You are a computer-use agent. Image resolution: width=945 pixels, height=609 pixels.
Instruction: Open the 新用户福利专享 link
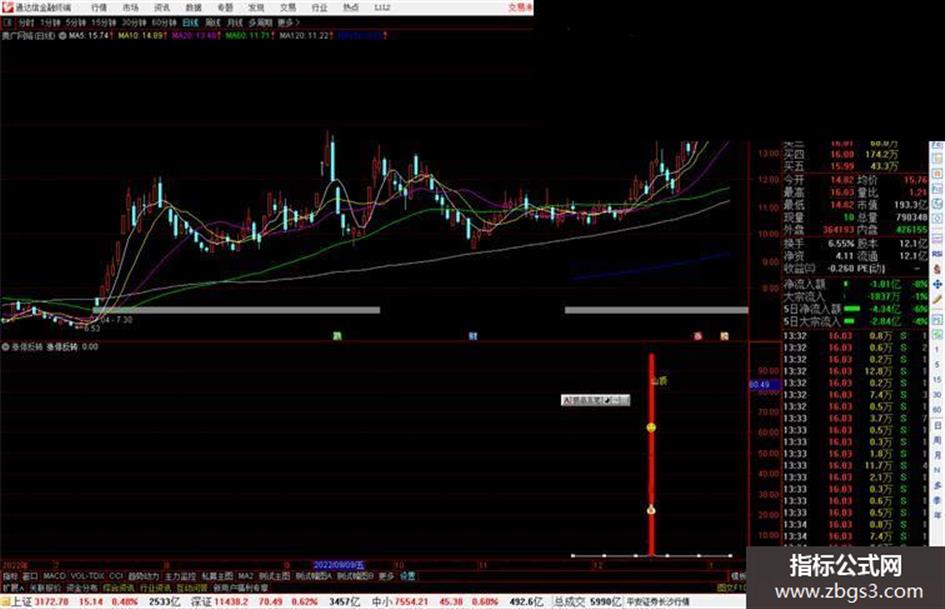[241, 588]
